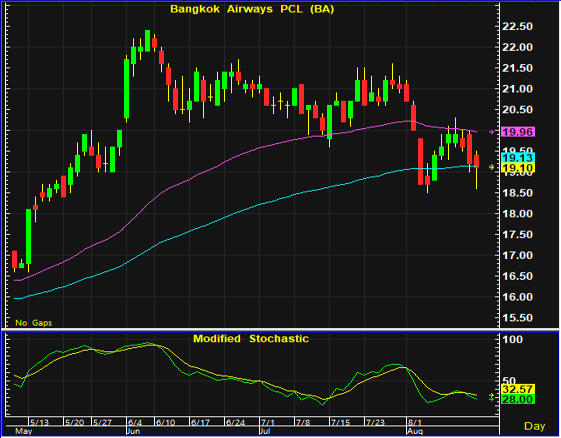Screen dimensions: 561x438
Task: Click the 7/23 date marker
Action: pos(375,422)
